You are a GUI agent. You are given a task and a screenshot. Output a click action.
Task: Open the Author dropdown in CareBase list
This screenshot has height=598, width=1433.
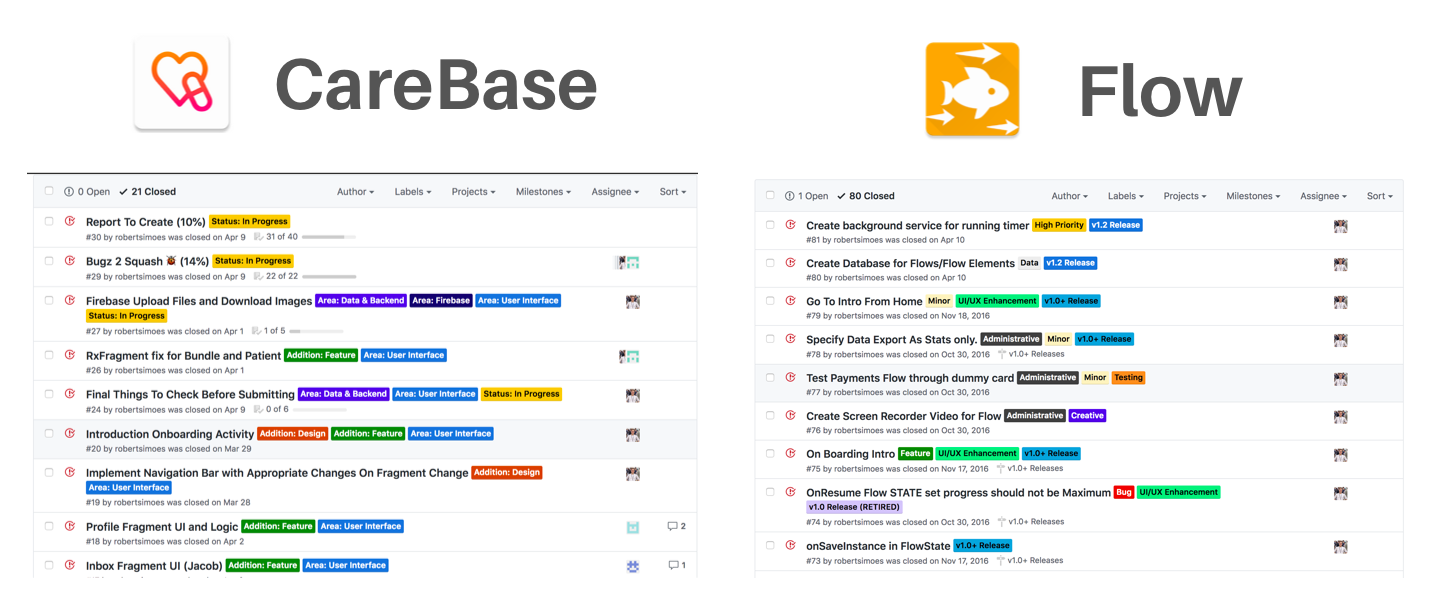pos(355,192)
